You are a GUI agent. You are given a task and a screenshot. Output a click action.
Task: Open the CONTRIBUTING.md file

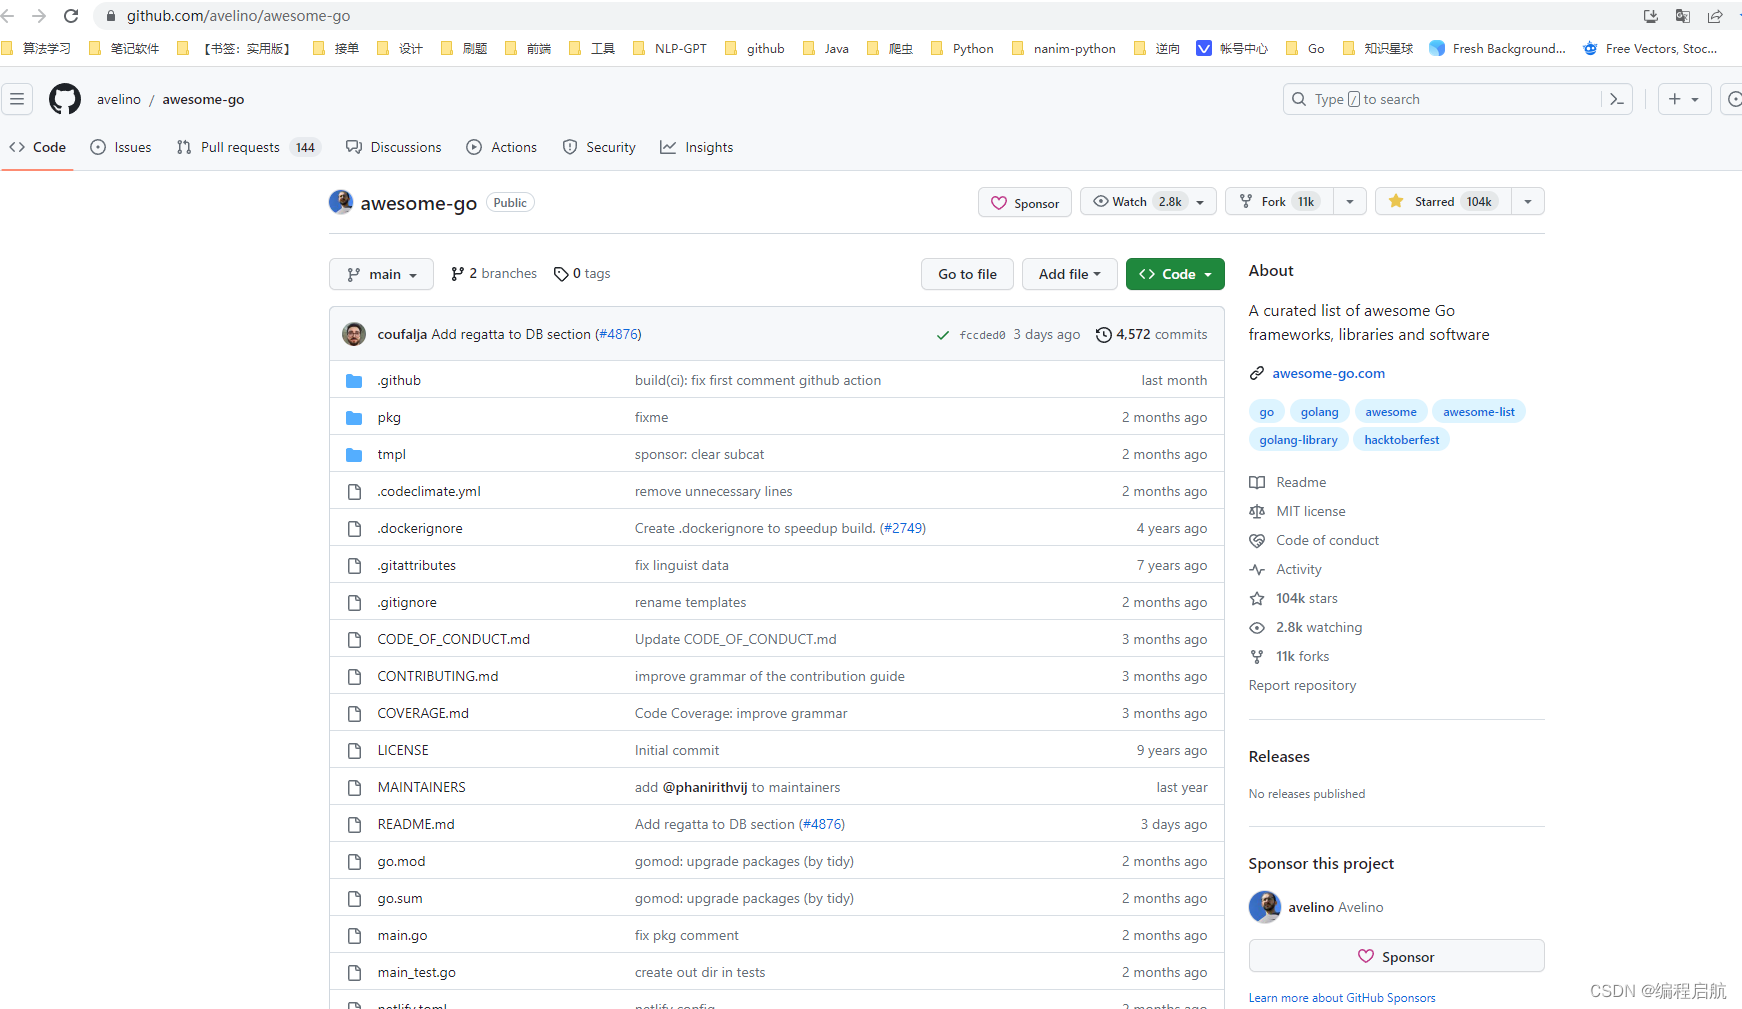click(x=437, y=676)
